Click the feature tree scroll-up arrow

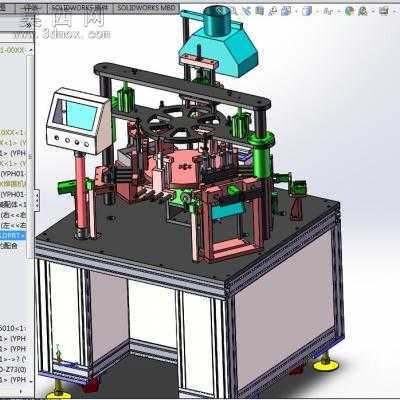pyautogui.click(x=31, y=50)
